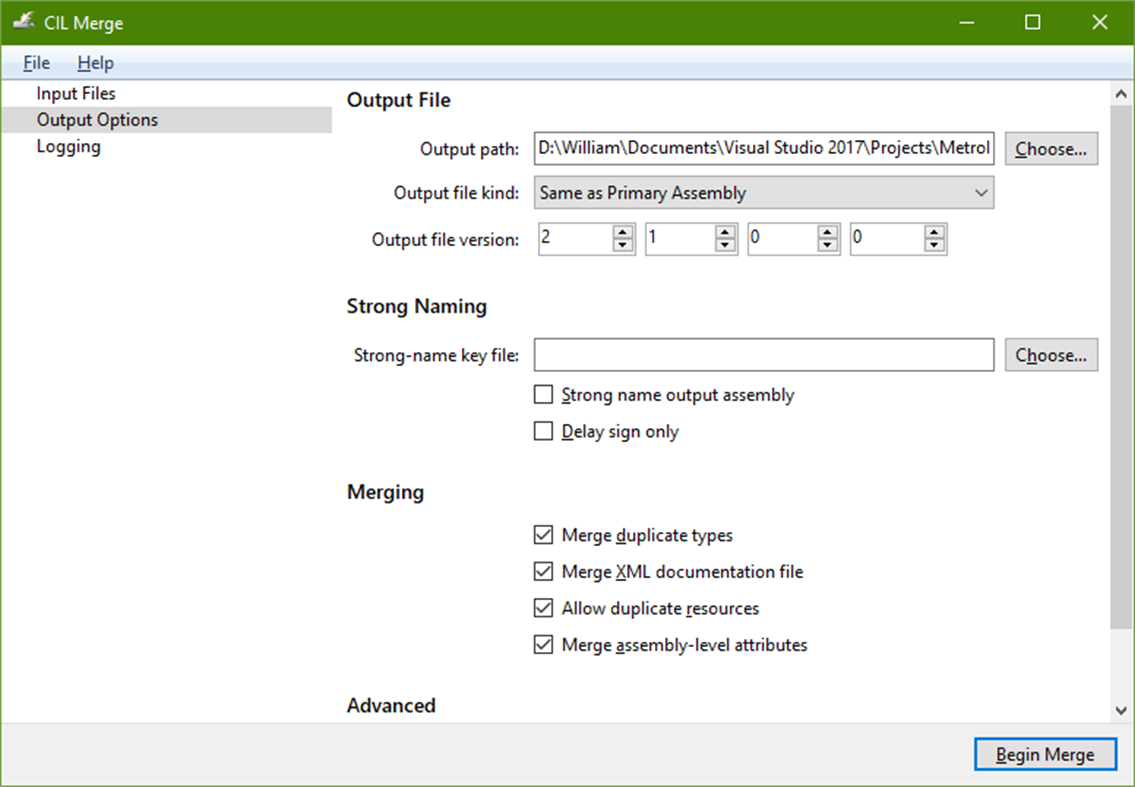Screen dimensions: 1135x787
Task: Enable Strong name output assembly checkbox
Action: click(543, 395)
